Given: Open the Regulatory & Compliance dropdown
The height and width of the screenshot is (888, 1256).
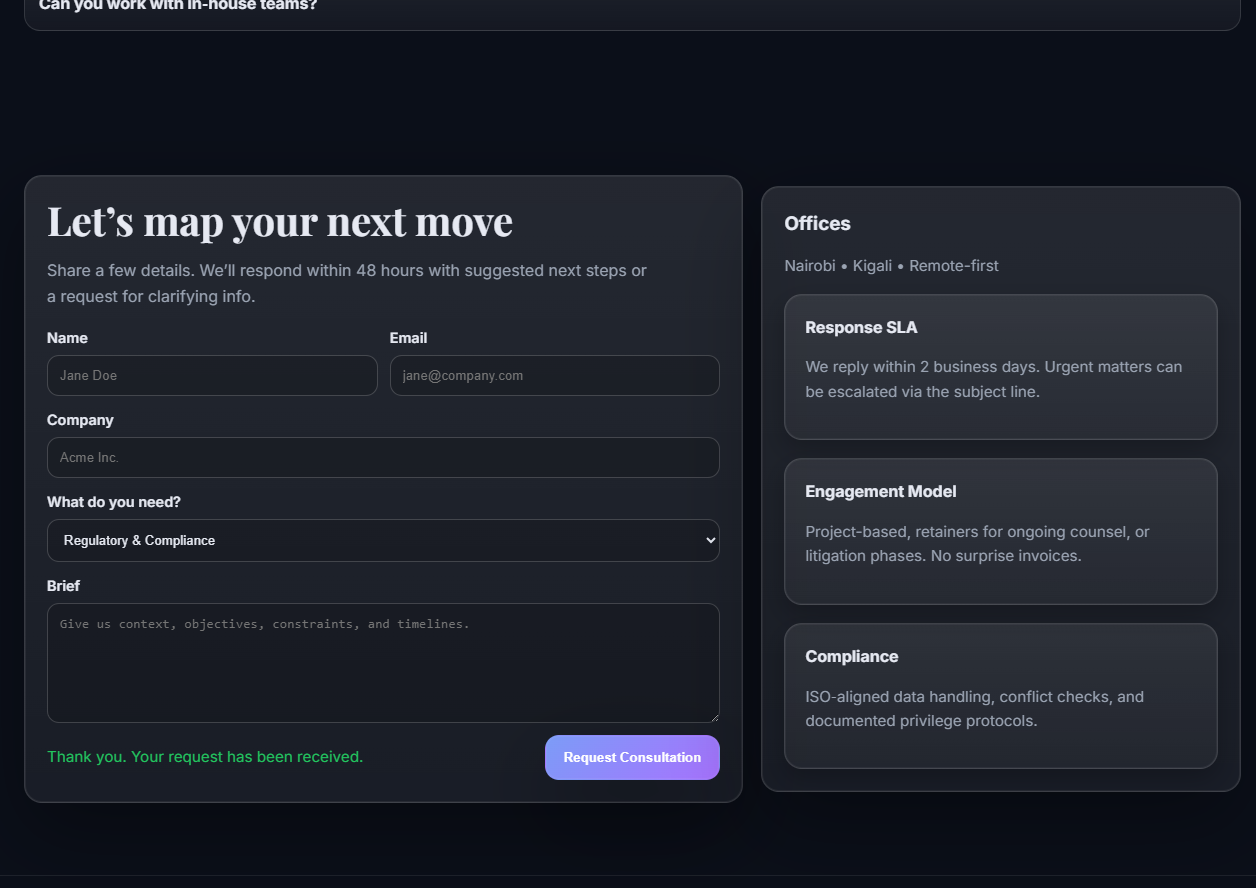Looking at the screenshot, I should tap(383, 541).
